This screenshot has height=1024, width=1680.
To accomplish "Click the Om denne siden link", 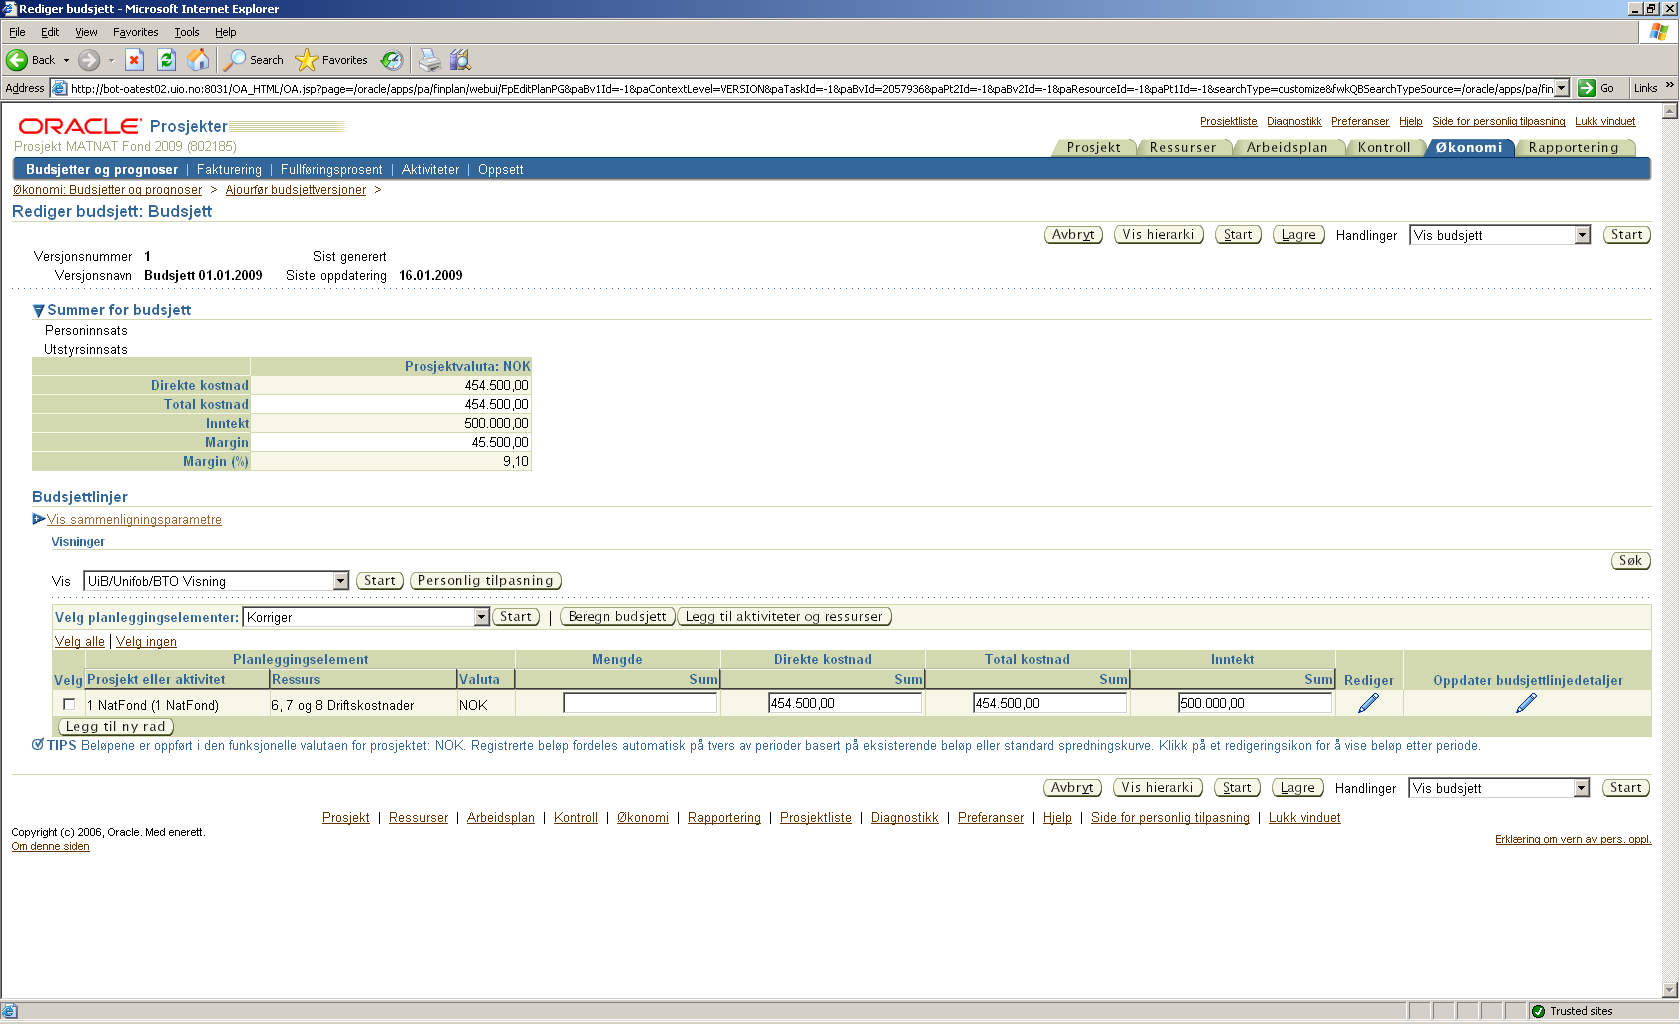I will (50, 847).
